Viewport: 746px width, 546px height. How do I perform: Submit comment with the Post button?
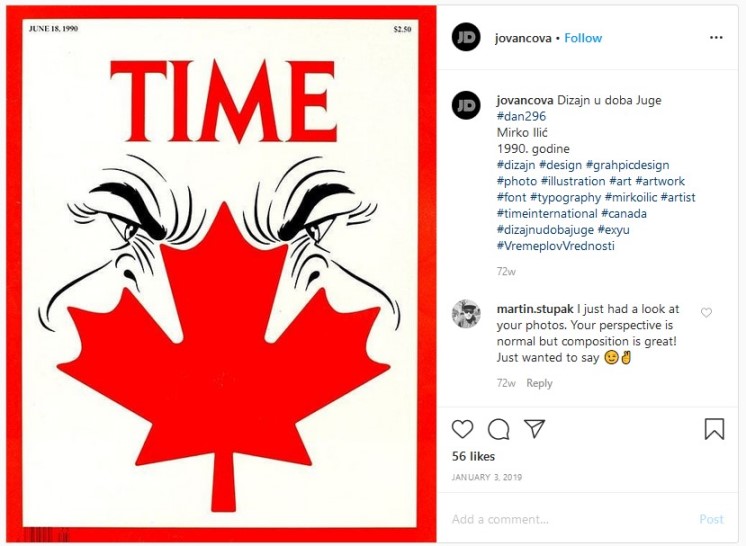(x=711, y=519)
